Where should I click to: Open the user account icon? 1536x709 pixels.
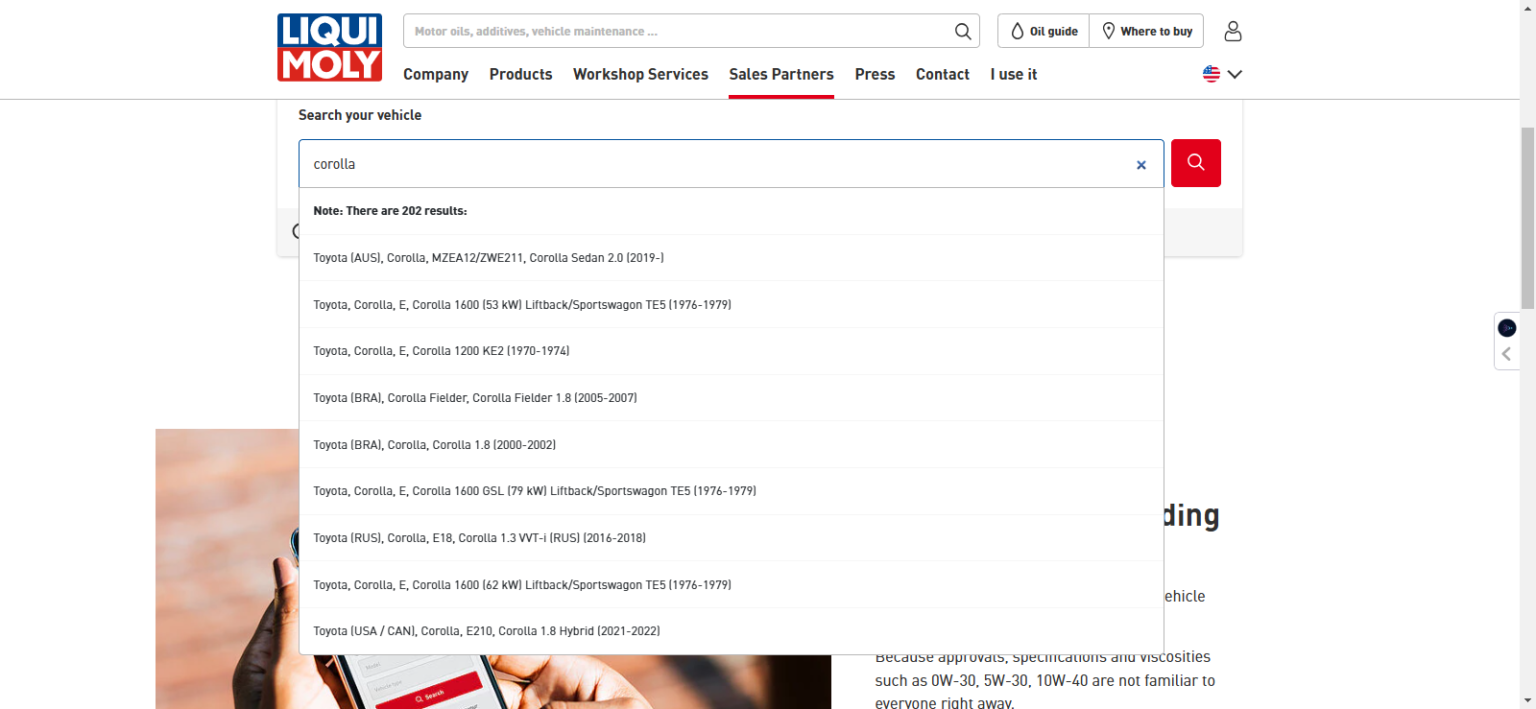tap(1232, 31)
